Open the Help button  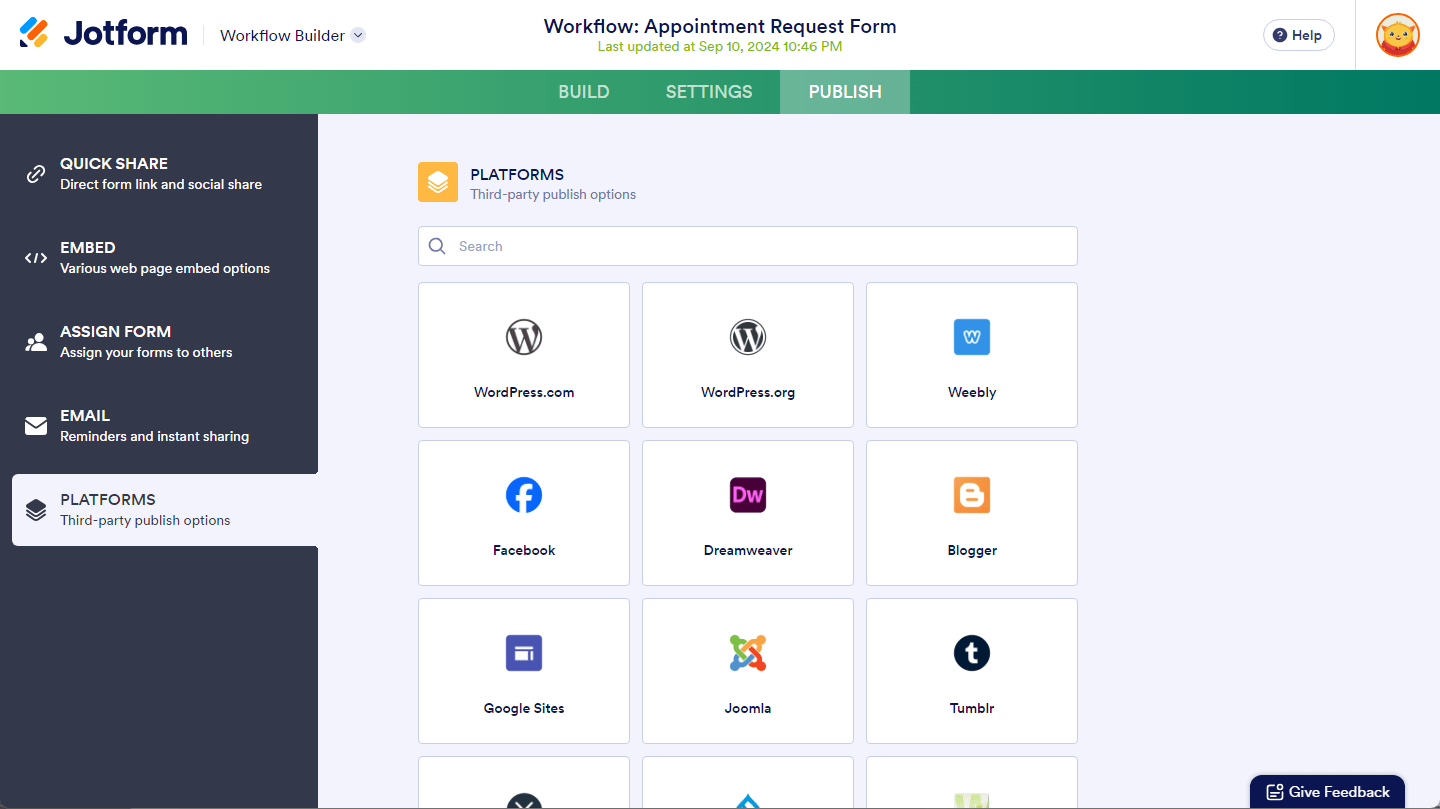click(x=1298, y=35)
